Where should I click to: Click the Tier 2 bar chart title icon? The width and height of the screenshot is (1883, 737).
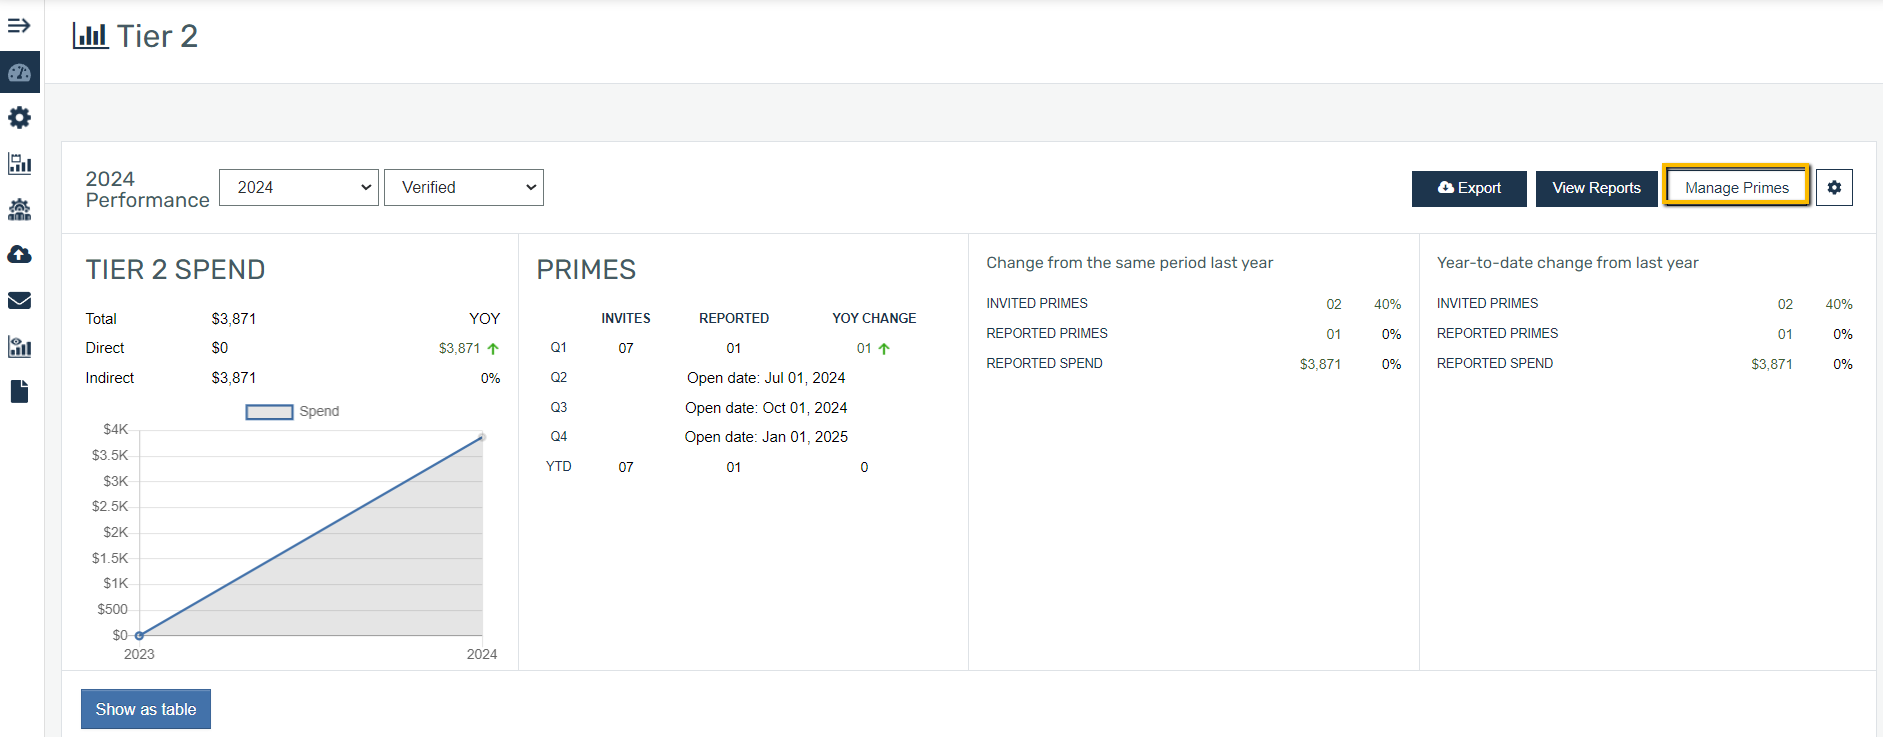coord(90,36)
